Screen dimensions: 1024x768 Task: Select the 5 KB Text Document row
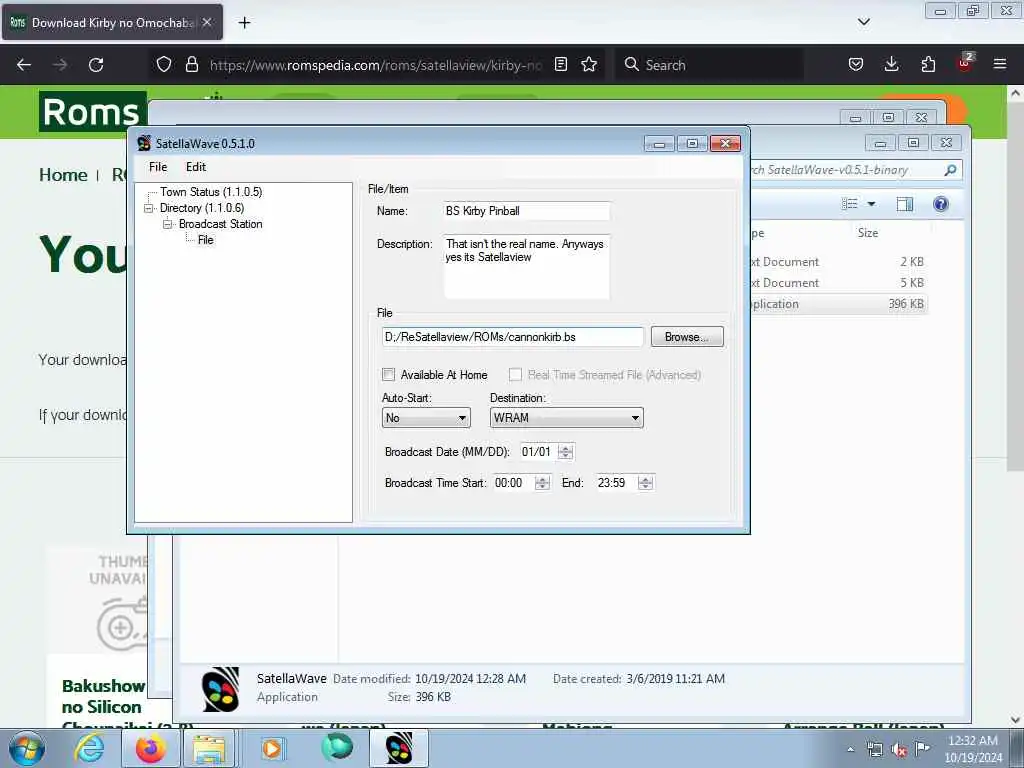click(x=839, y=283)
